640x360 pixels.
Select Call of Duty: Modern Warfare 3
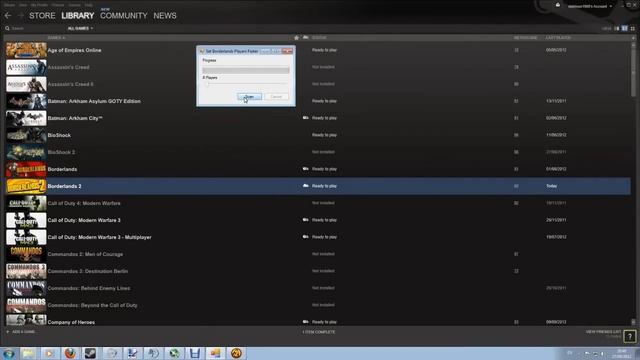point(317,220)
